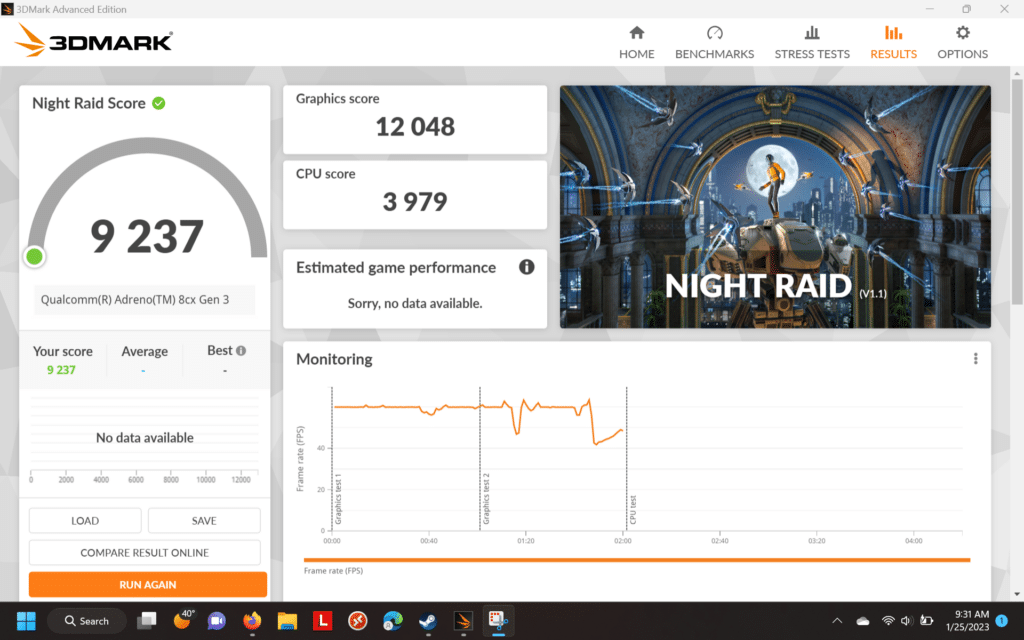The width and height of the screenshot is (1024, 640).
Task: Open Task View from the taskbar
Action: pos(146,620)
